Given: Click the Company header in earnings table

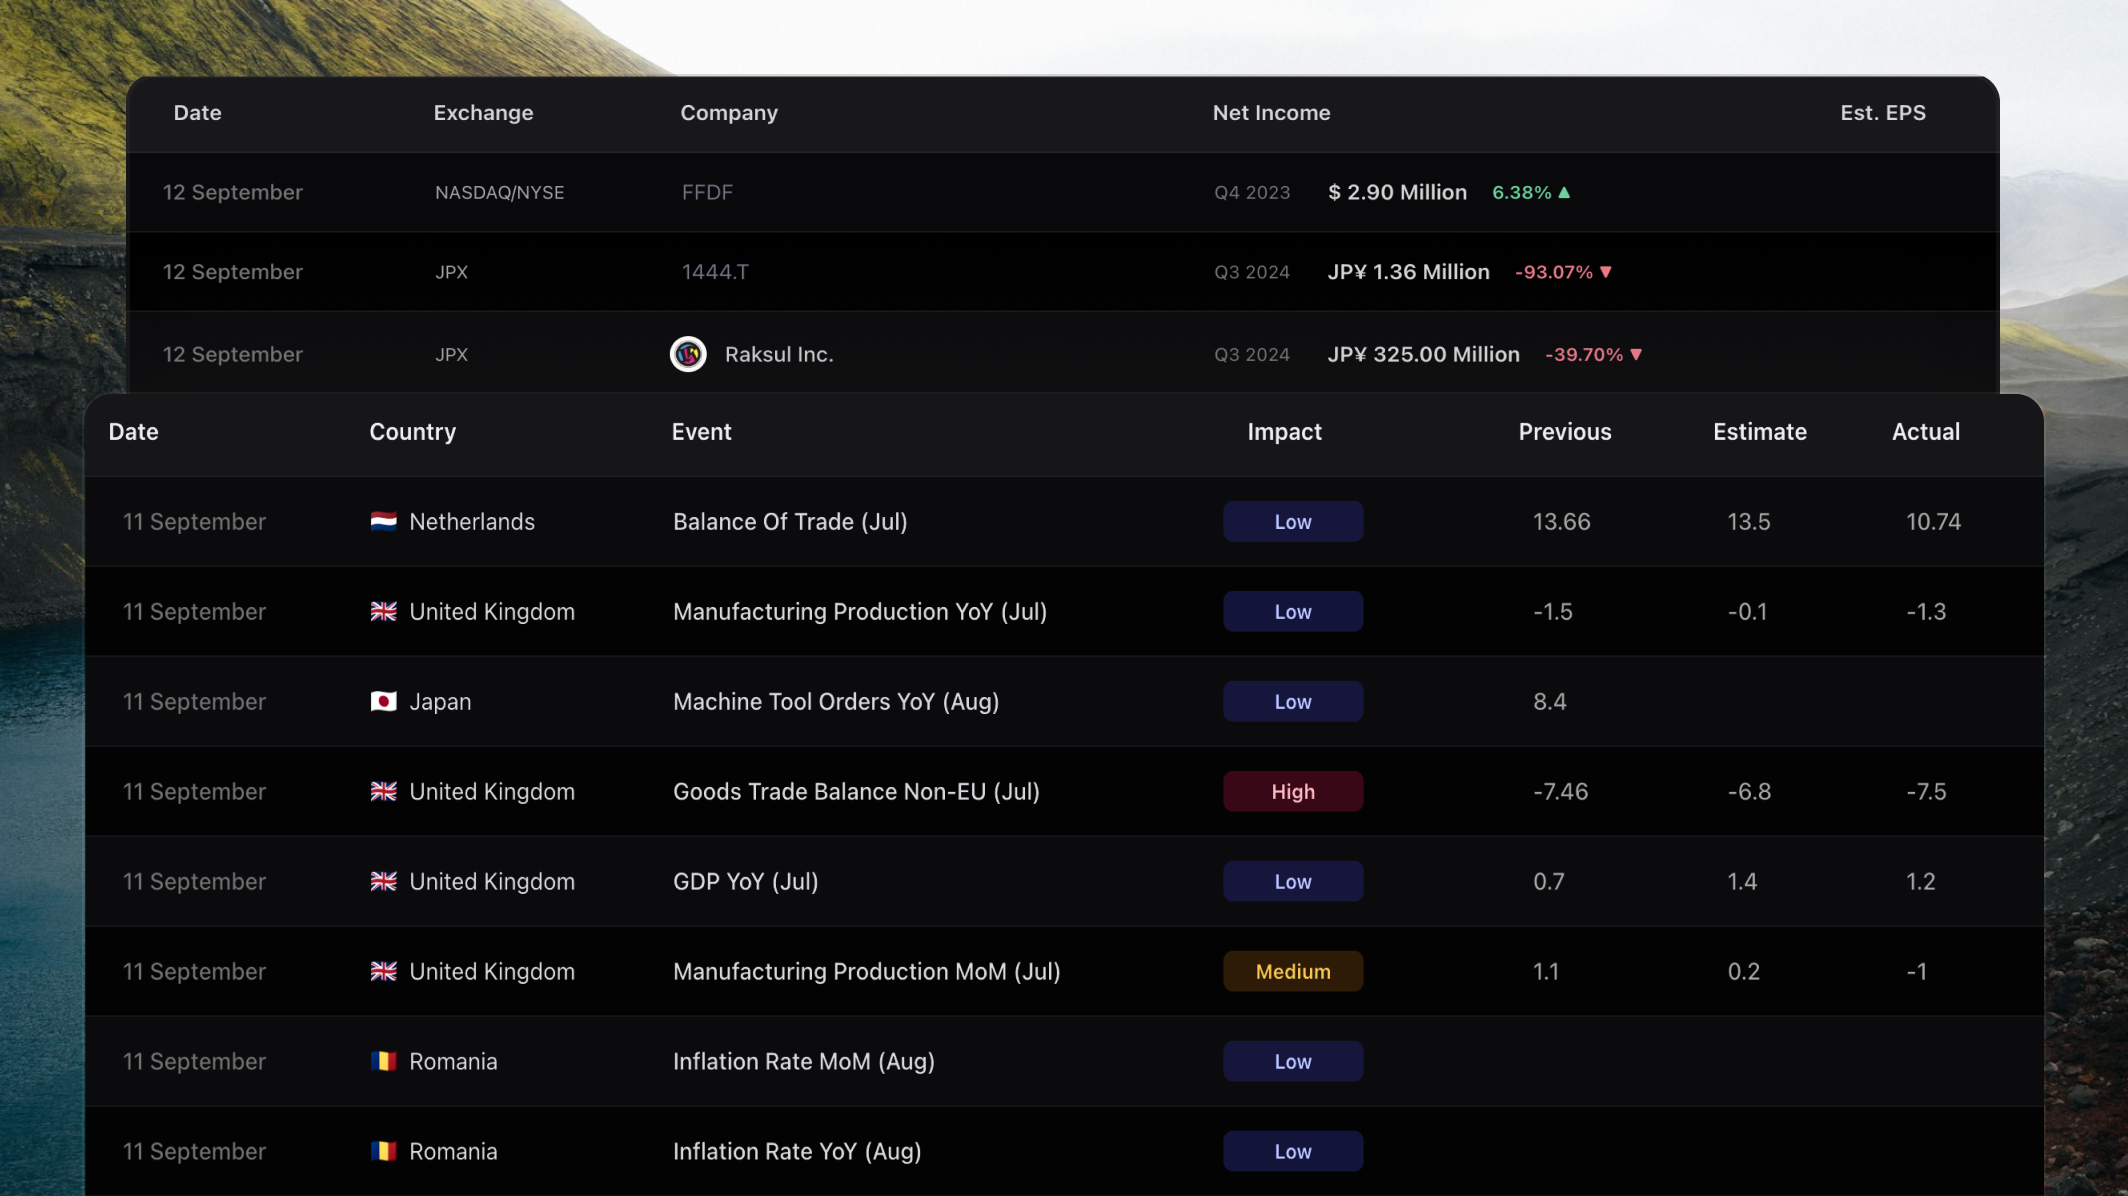Looking at the screenshot, I should point(729,113).
